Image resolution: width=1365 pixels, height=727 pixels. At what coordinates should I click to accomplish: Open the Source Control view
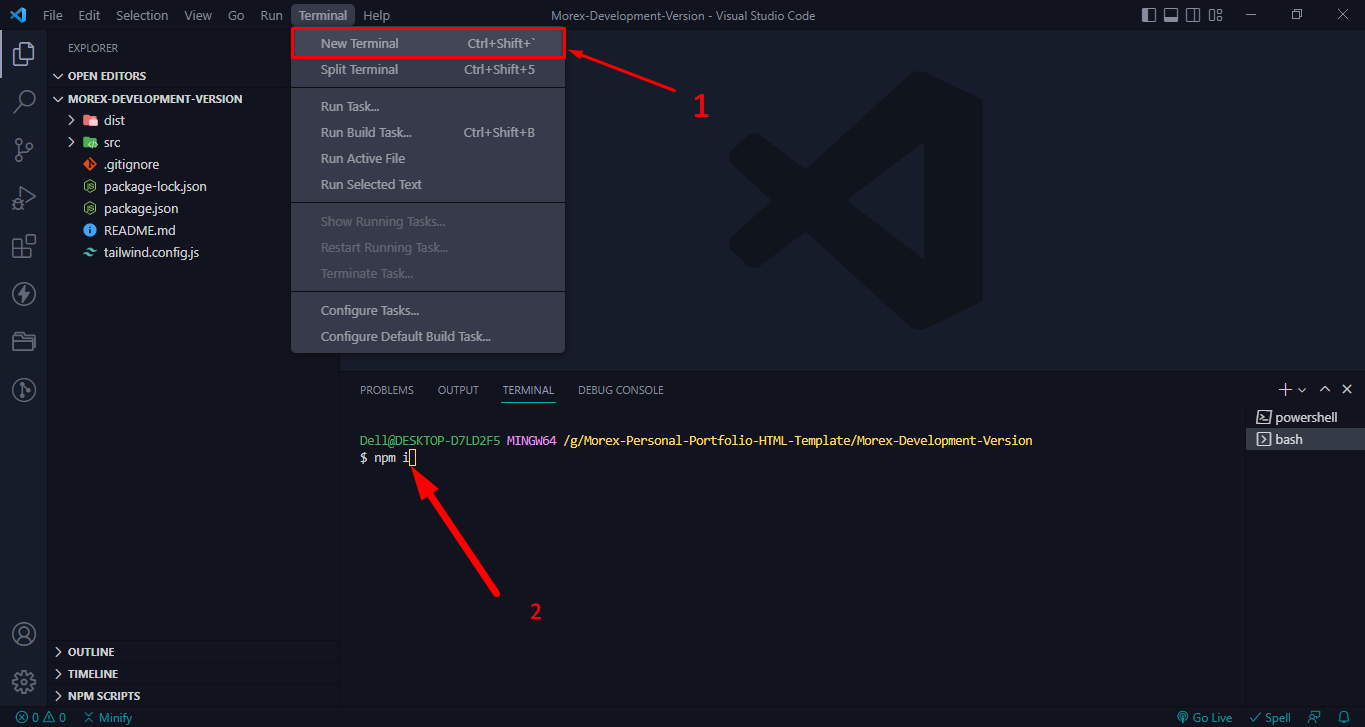(x=24, y=150)
